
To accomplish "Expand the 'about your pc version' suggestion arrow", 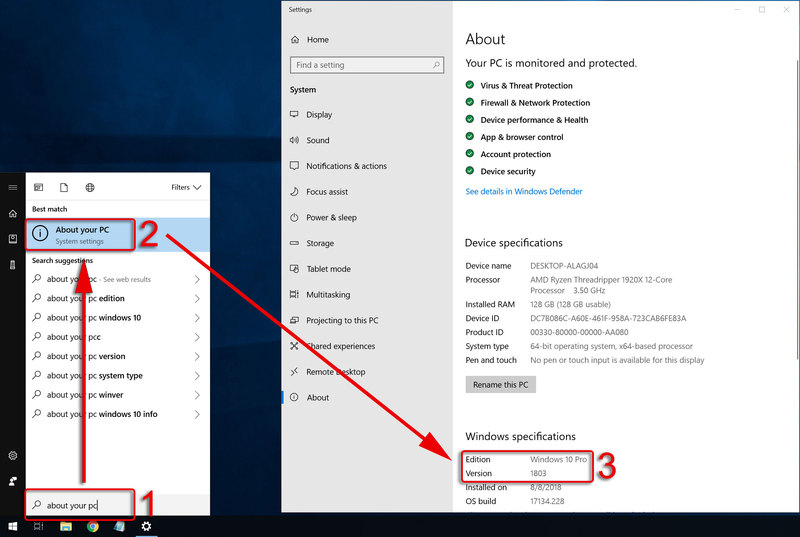I will point(197,356).
